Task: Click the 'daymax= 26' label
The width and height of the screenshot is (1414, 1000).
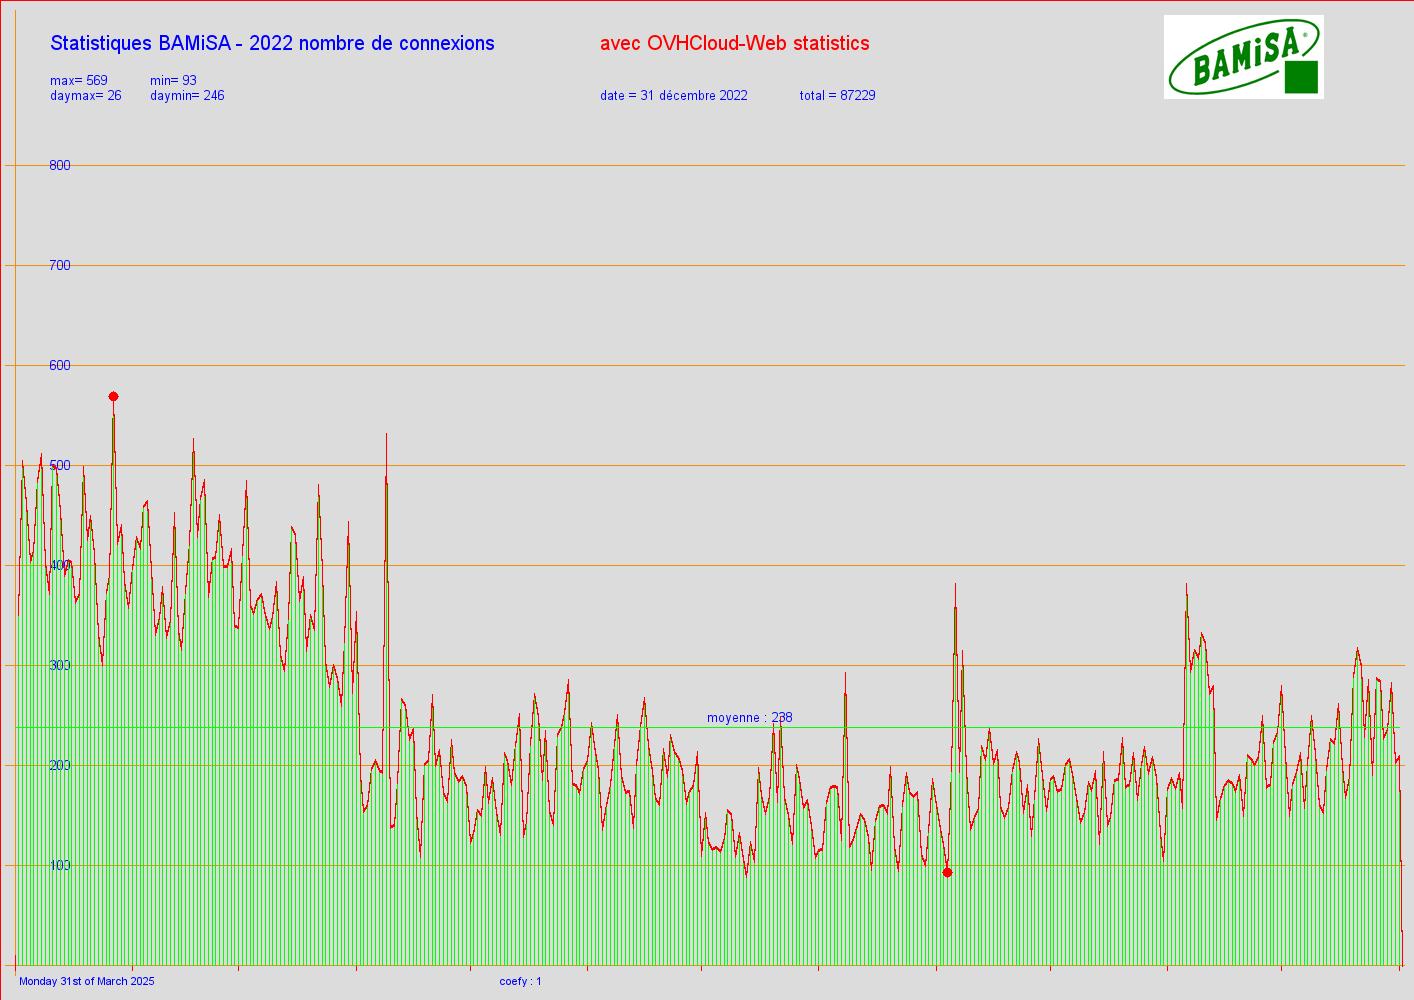Action: (x=86, y=96)
